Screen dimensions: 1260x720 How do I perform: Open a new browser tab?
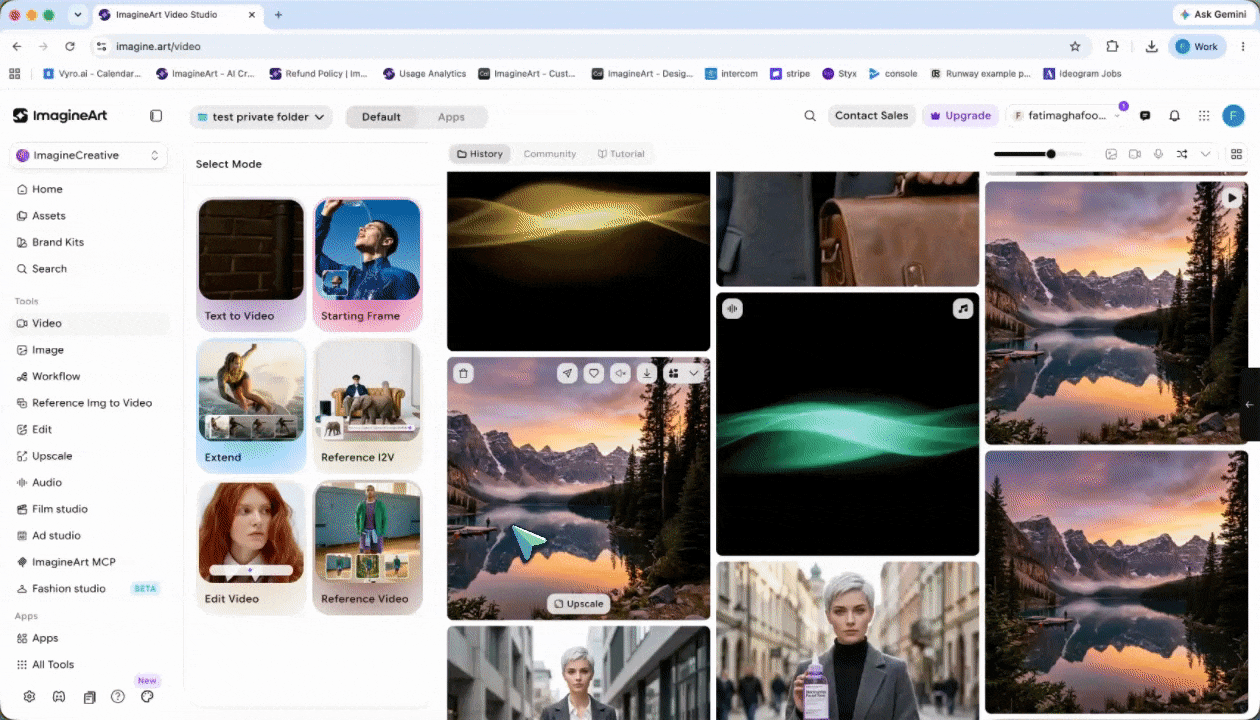coord(278,15)
